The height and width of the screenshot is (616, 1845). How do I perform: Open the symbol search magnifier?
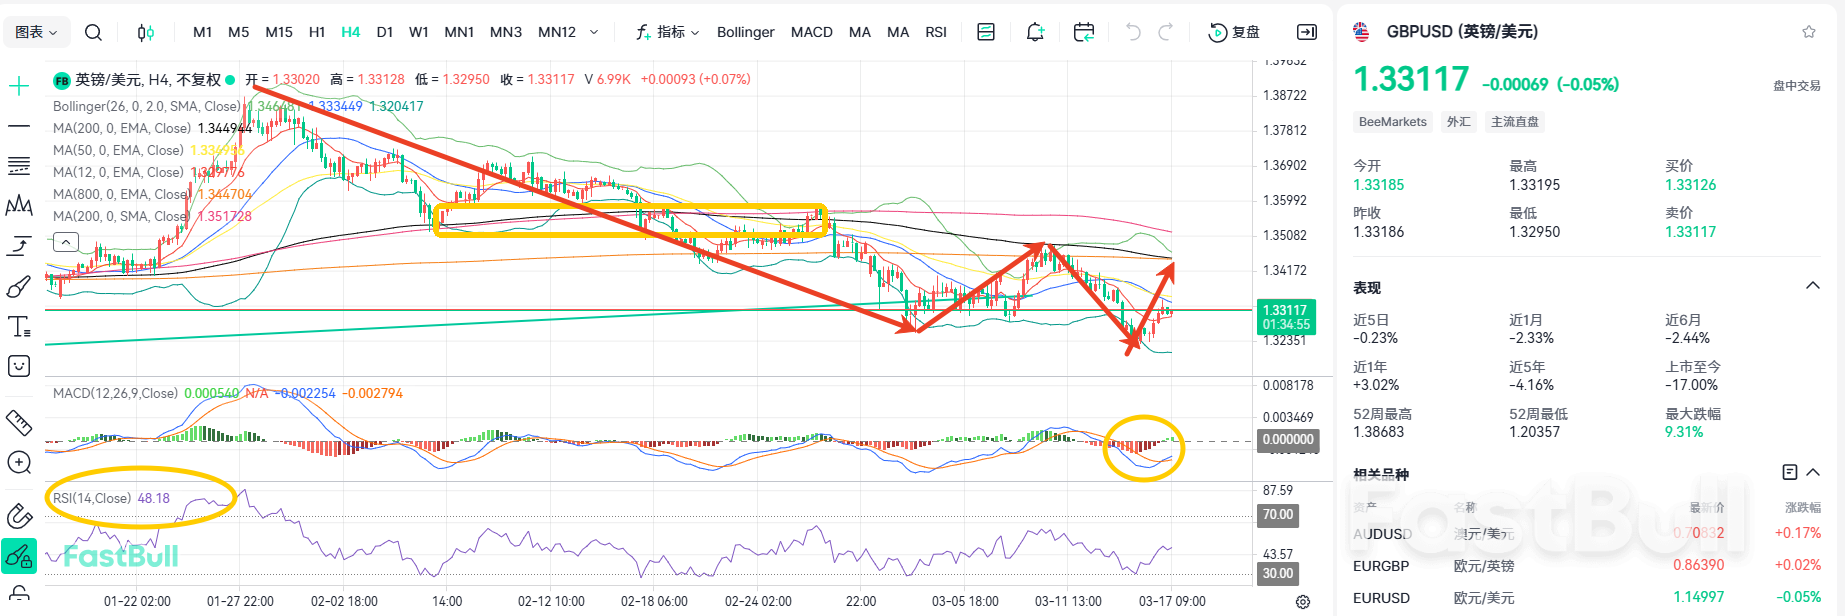(93, 32)
